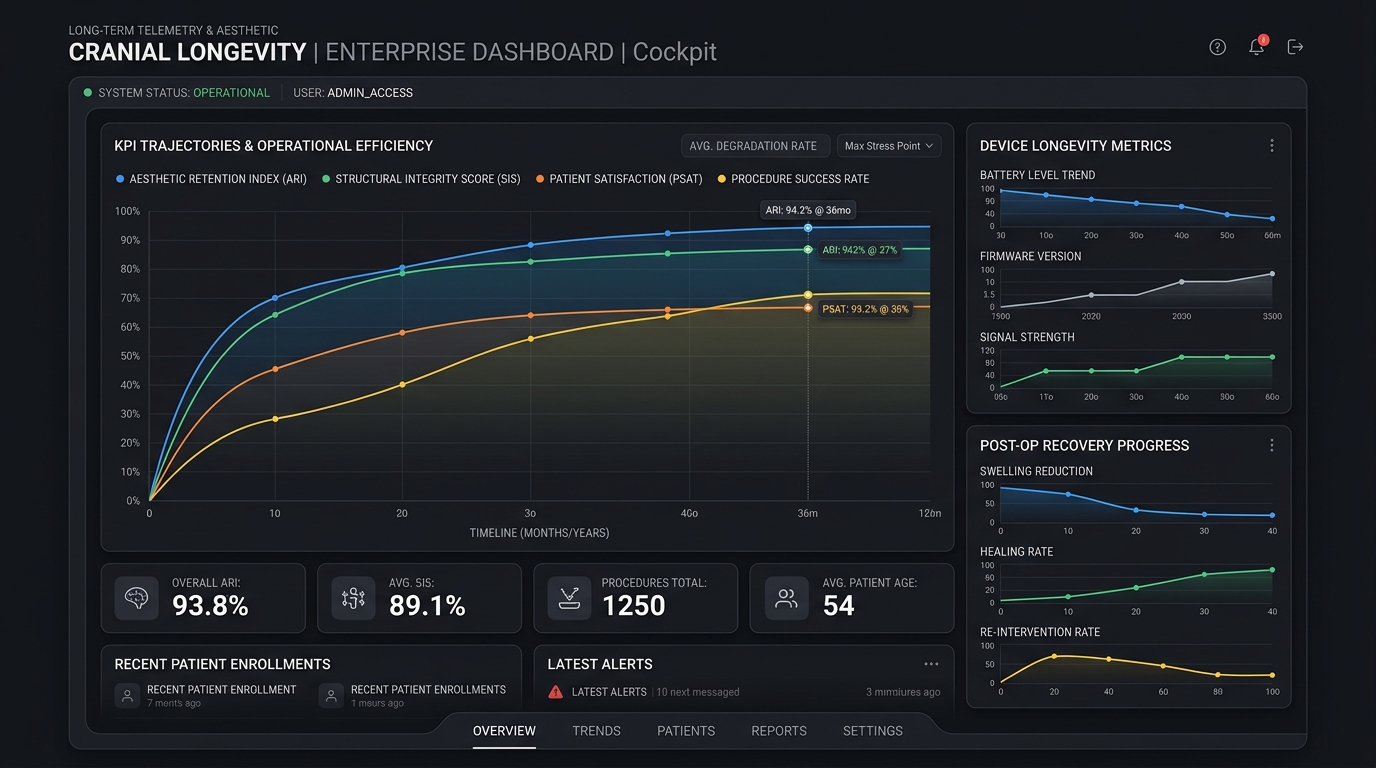Click the Latest Alerts message entry
The height and width of the screenshot is (768, 1376).
coord(745,692)
